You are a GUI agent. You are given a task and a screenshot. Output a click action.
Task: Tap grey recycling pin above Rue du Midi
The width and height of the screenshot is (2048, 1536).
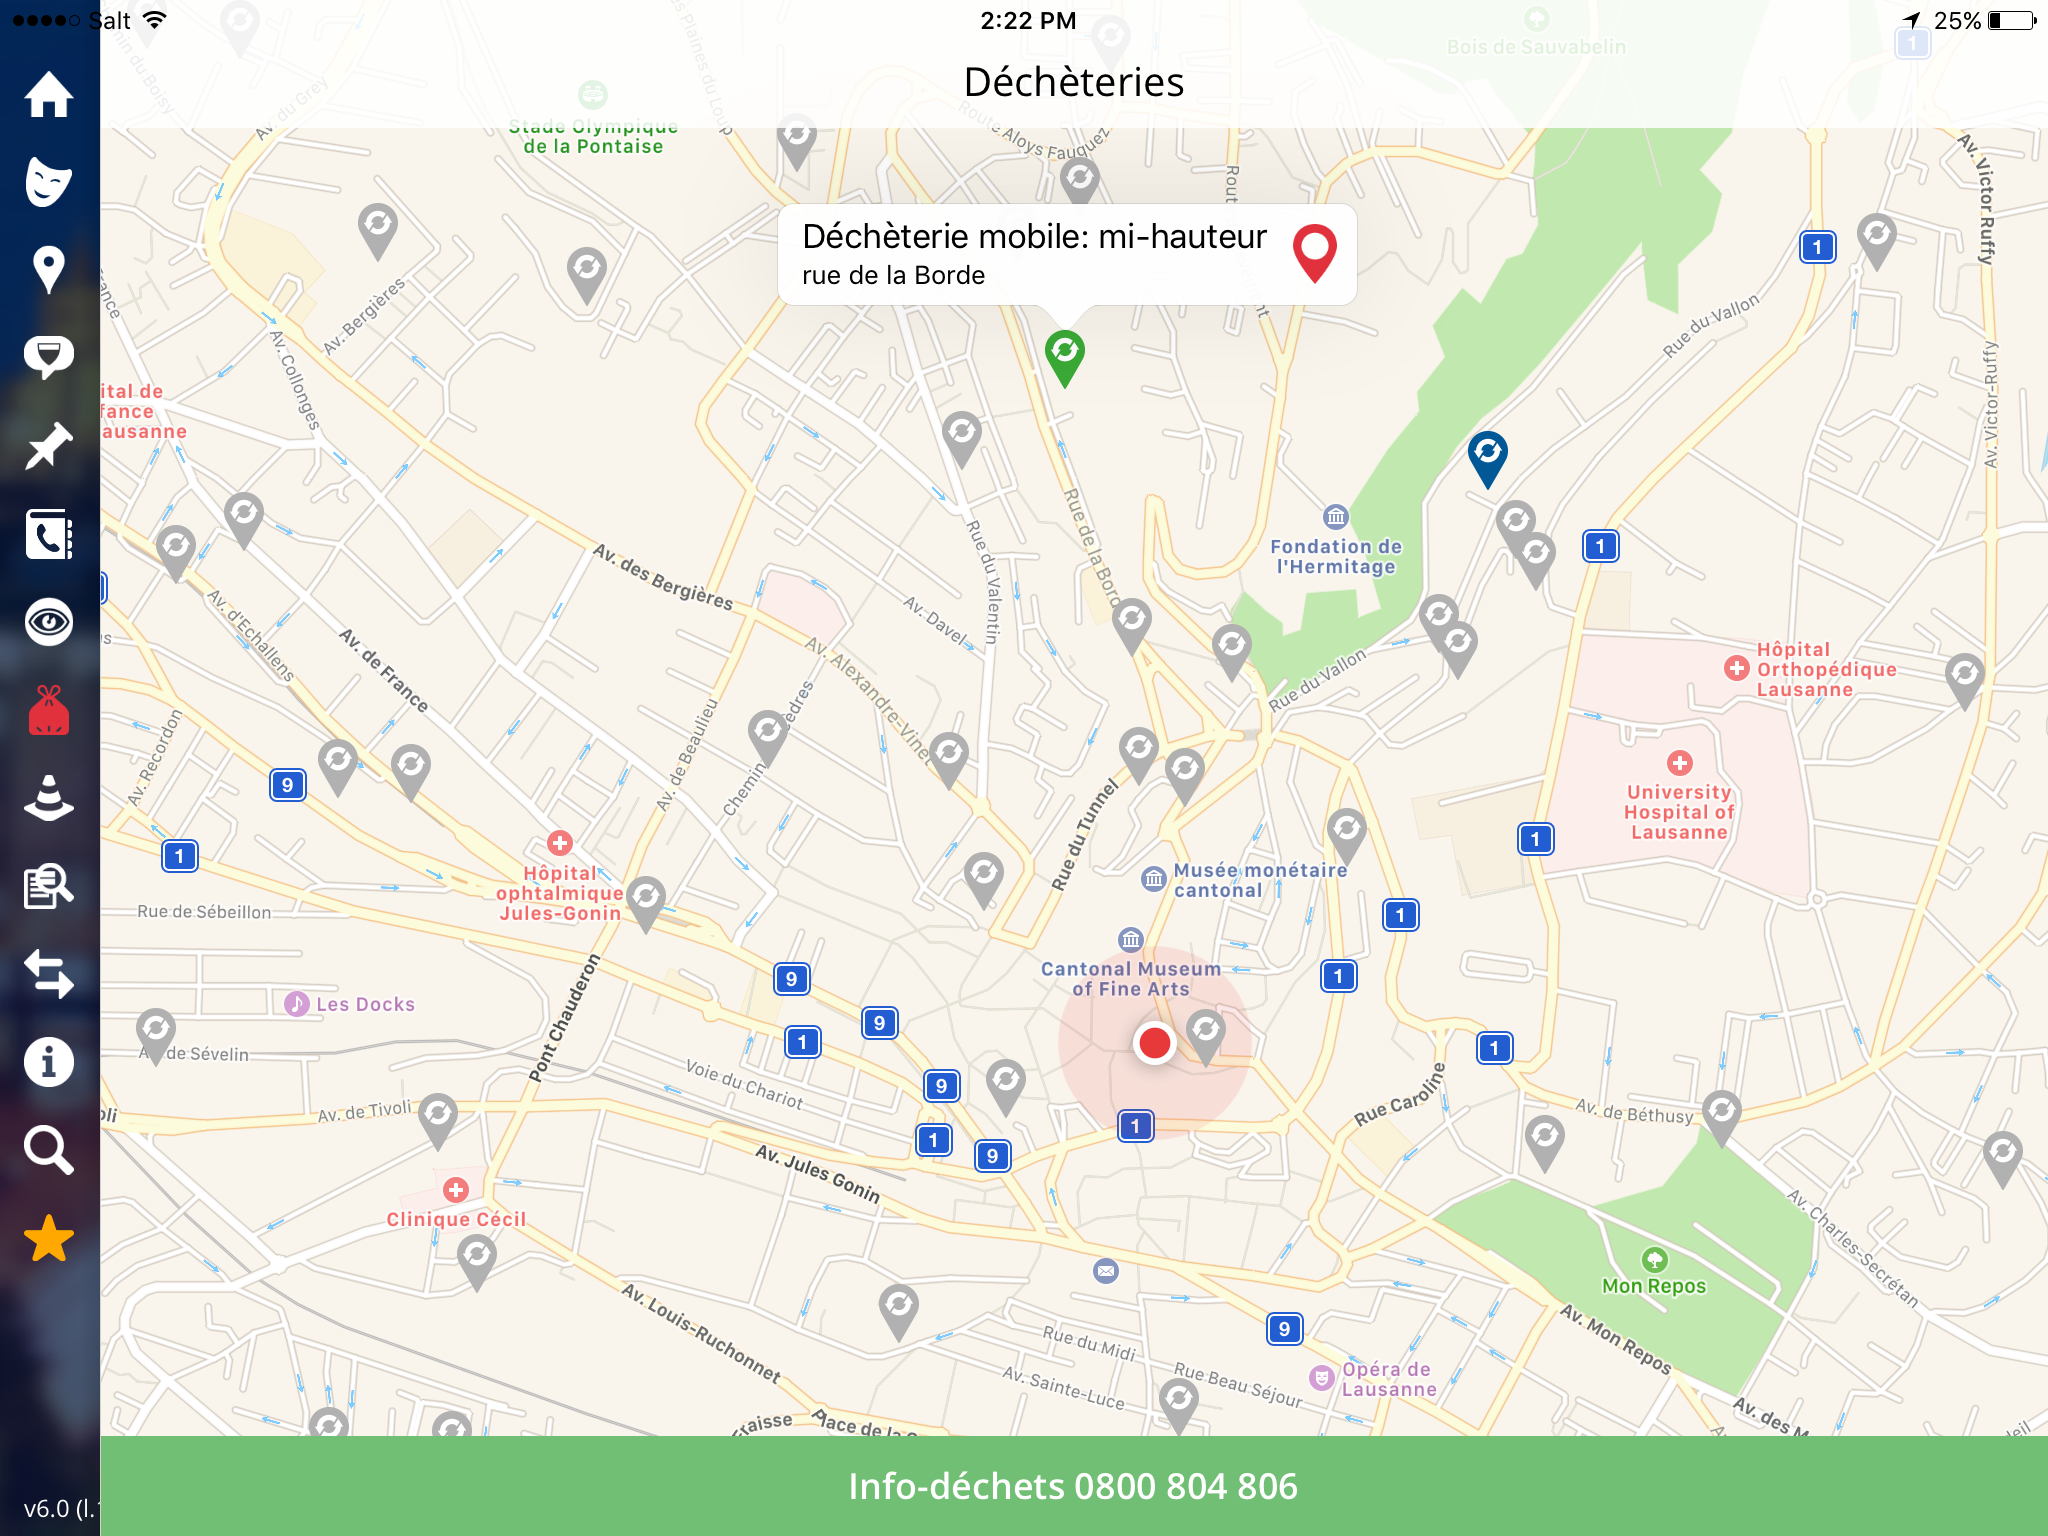(x=899, y=1311)
